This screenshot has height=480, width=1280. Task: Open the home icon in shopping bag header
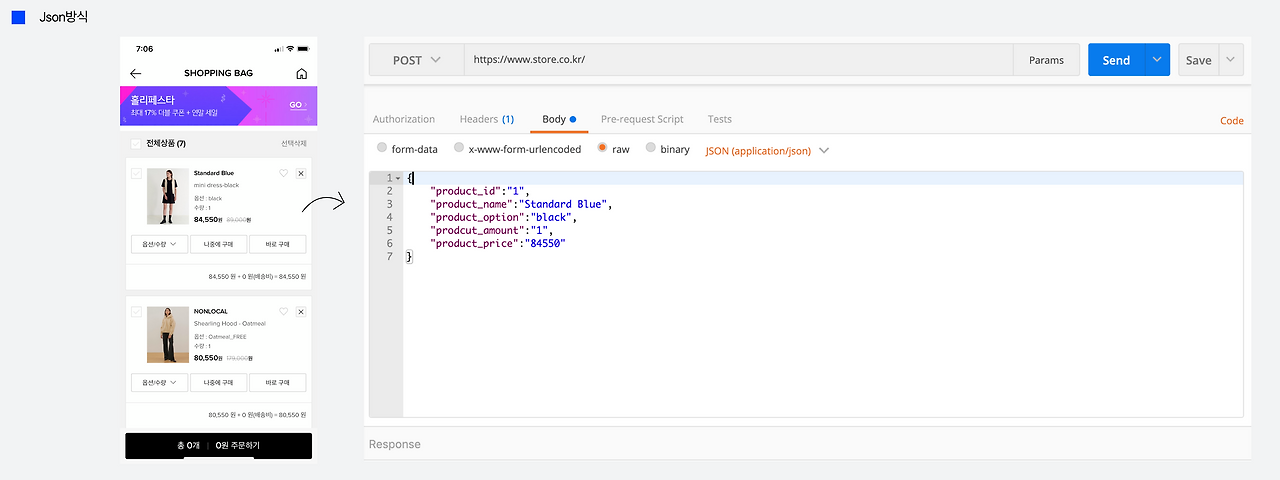tap(302, 74)
